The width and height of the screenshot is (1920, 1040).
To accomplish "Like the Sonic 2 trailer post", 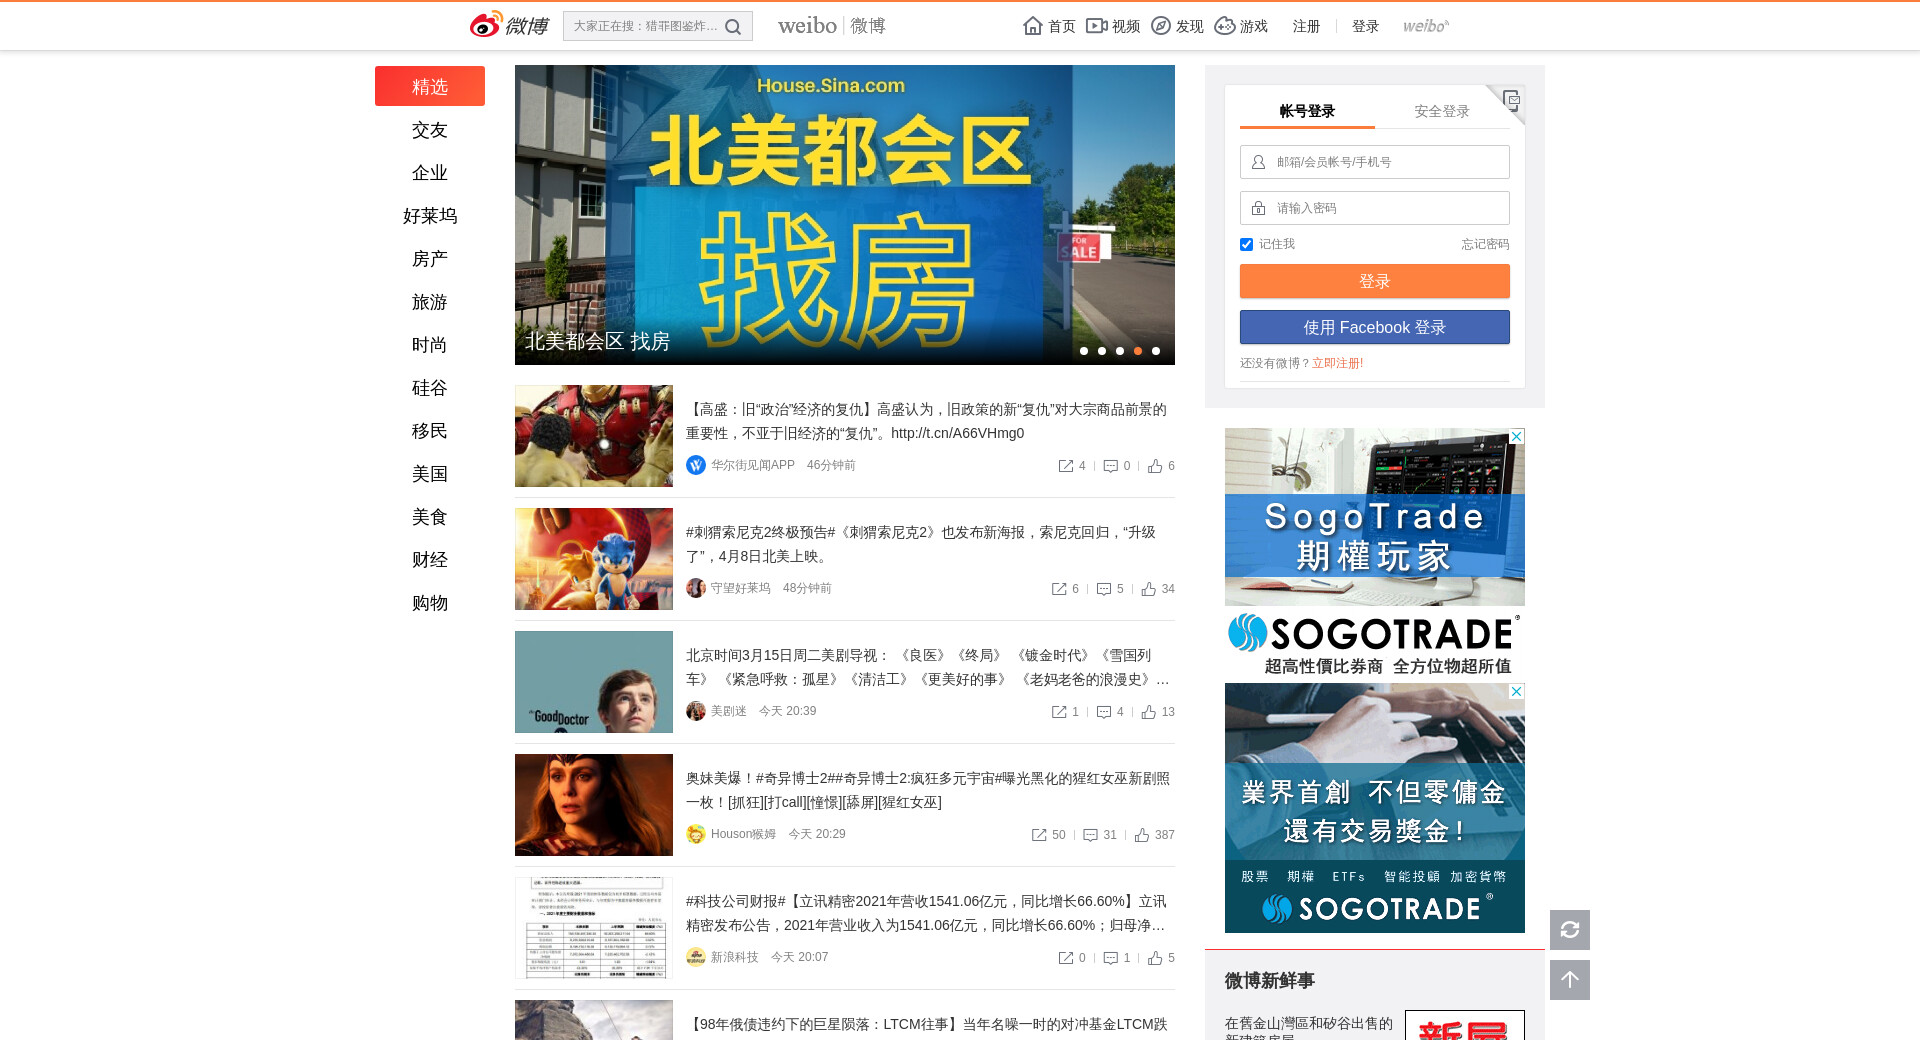I will click(1149, 589).
